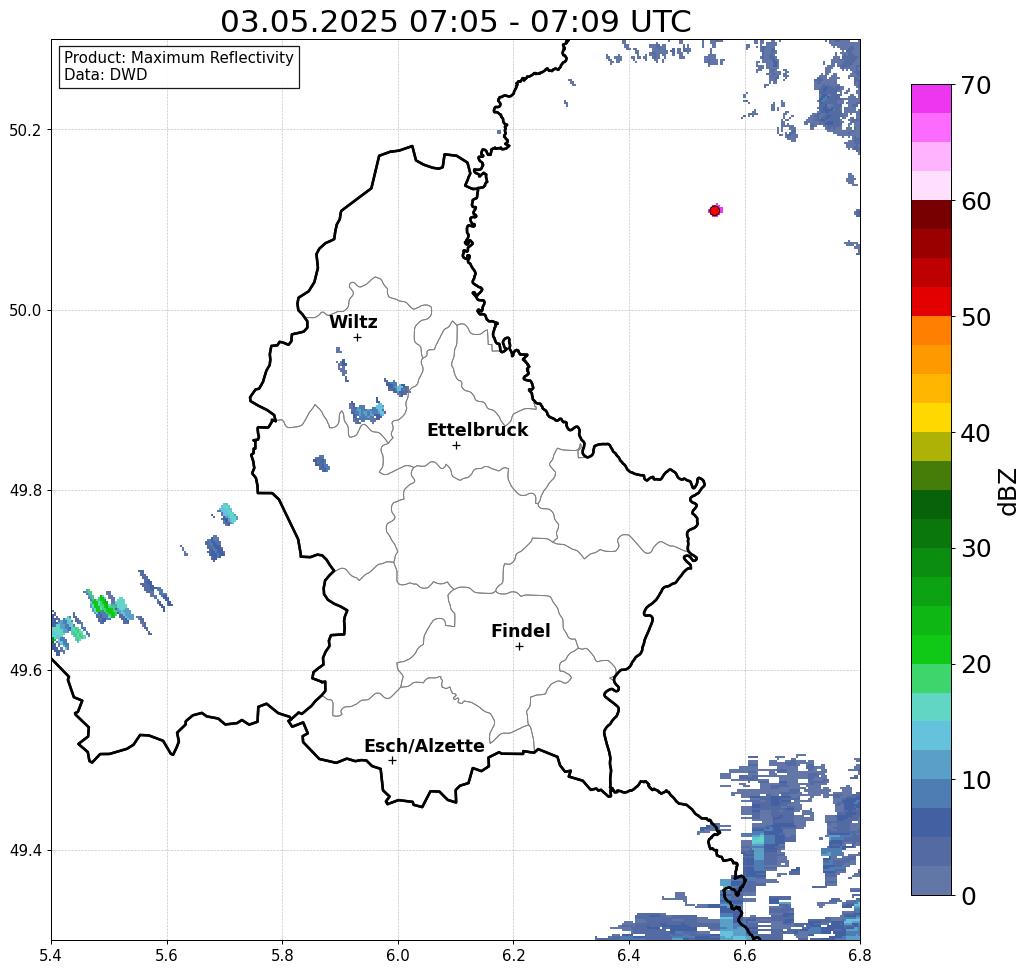1029x973 pixels.
Task: Click the 40 tick on the colorbar
Action: (976, 433)
